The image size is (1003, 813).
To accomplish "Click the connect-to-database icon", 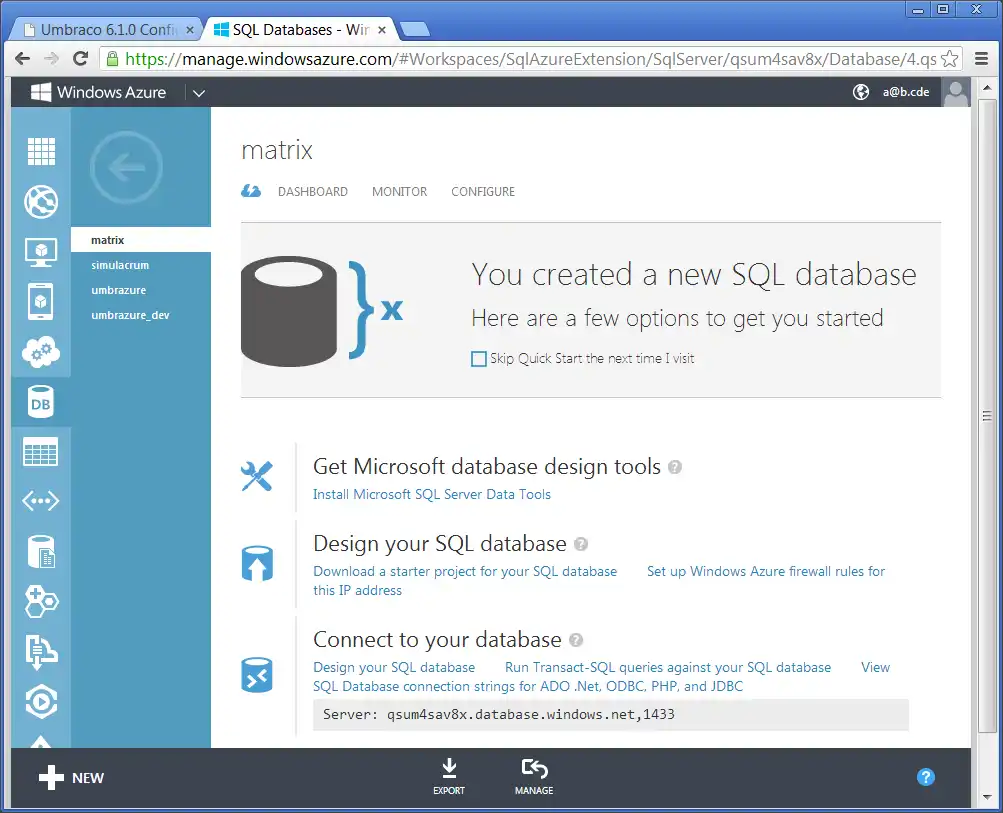I will coord(257,675).
